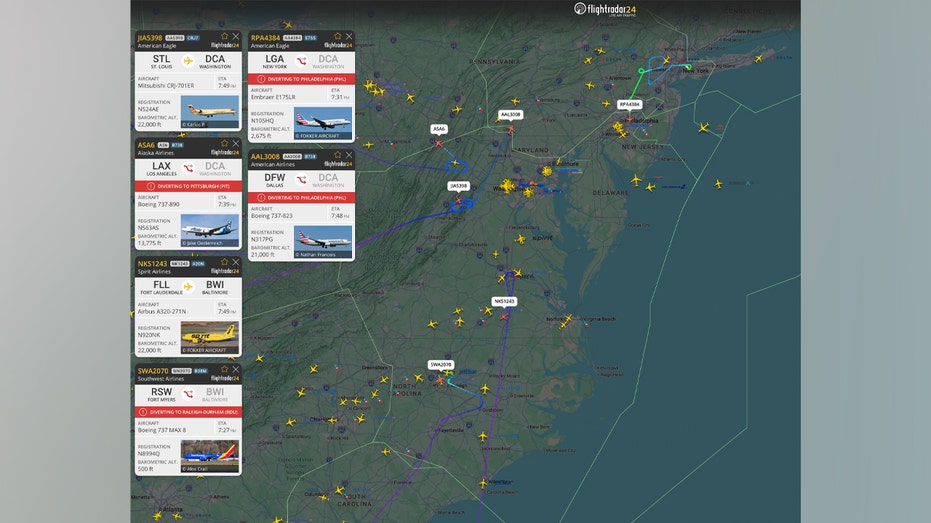Select the SWA2070 marker in North Carolina
931x523 pixels.
pyautogui.click(x=441, y=365)
